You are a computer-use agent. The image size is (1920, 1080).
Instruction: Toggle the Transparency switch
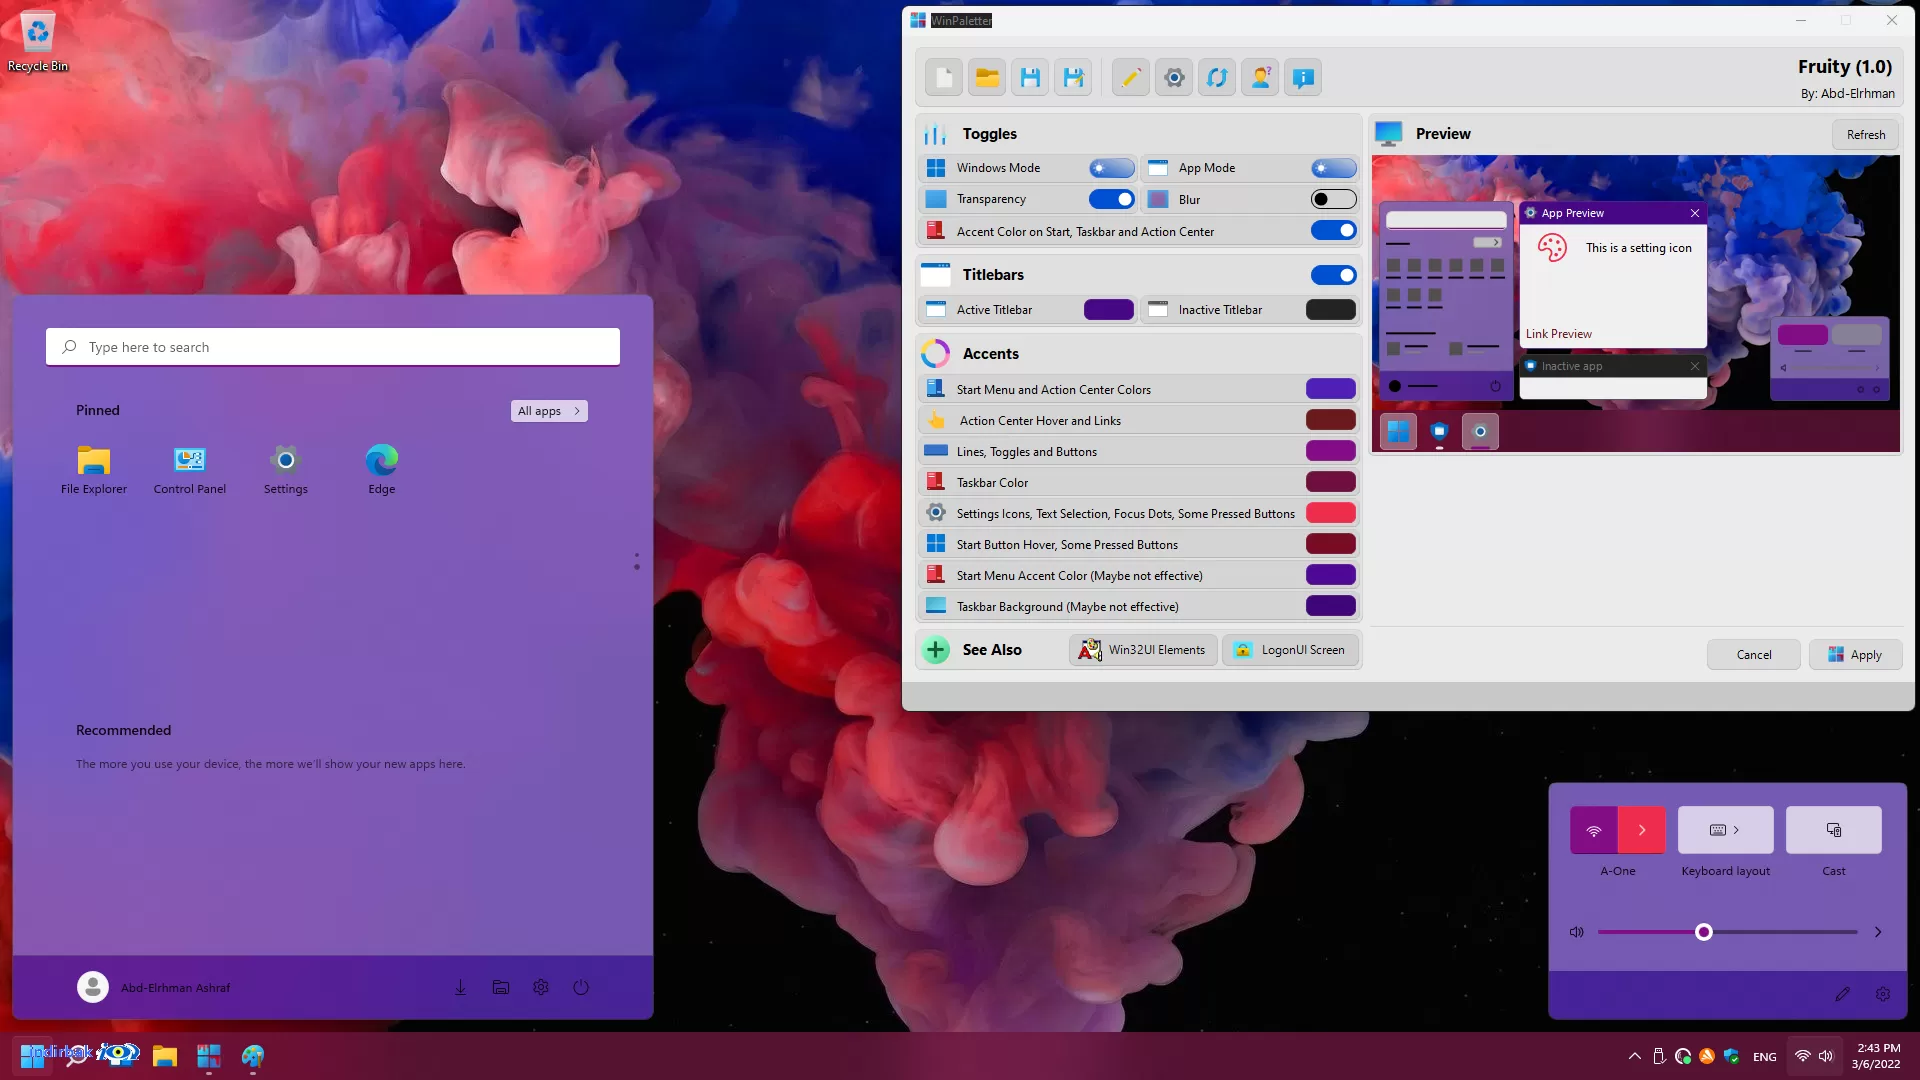tap(1111, 199)
